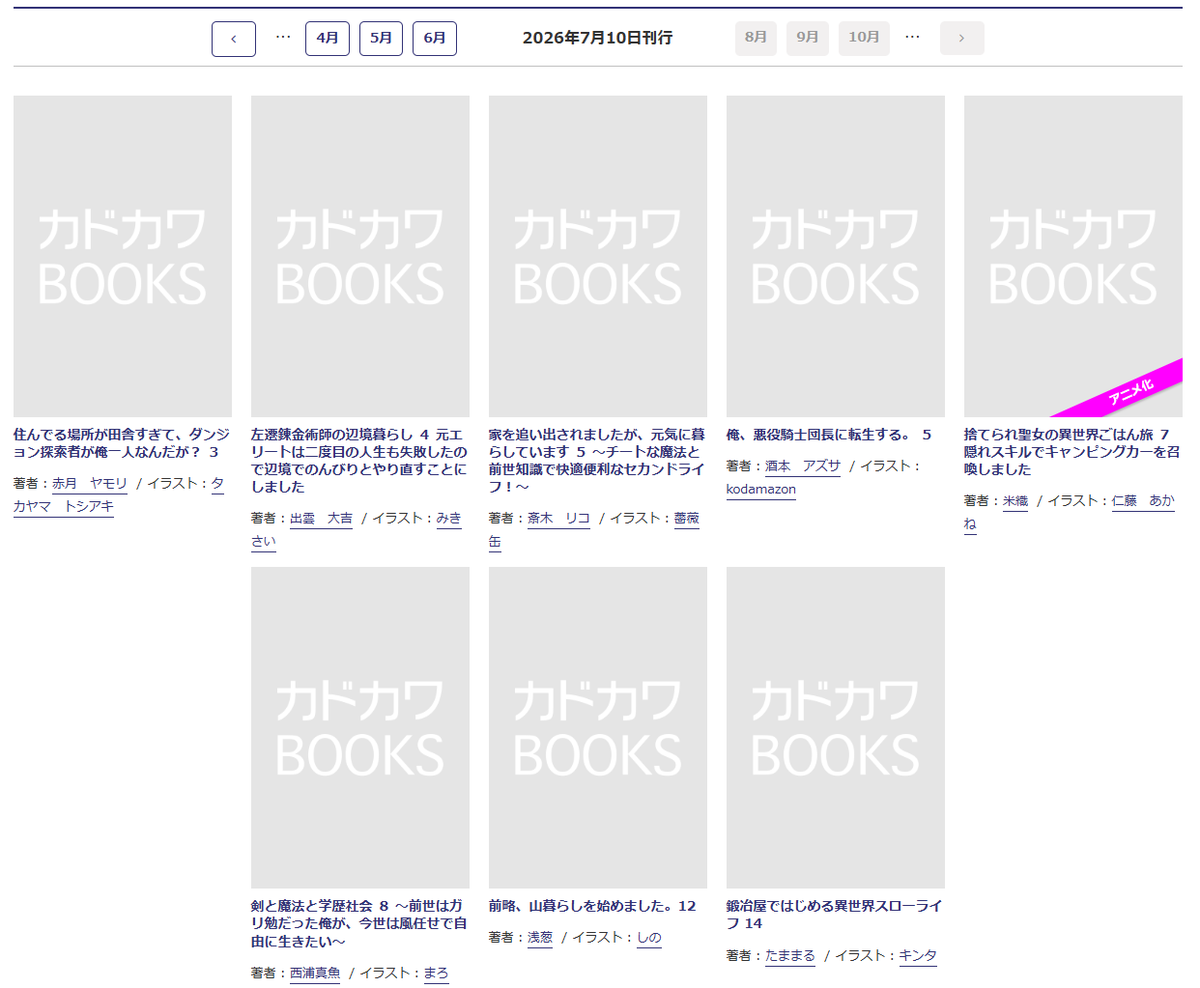Jump to 4月 releases
The width and height of the screenshot is (1200, 988).
click(327, 38)
